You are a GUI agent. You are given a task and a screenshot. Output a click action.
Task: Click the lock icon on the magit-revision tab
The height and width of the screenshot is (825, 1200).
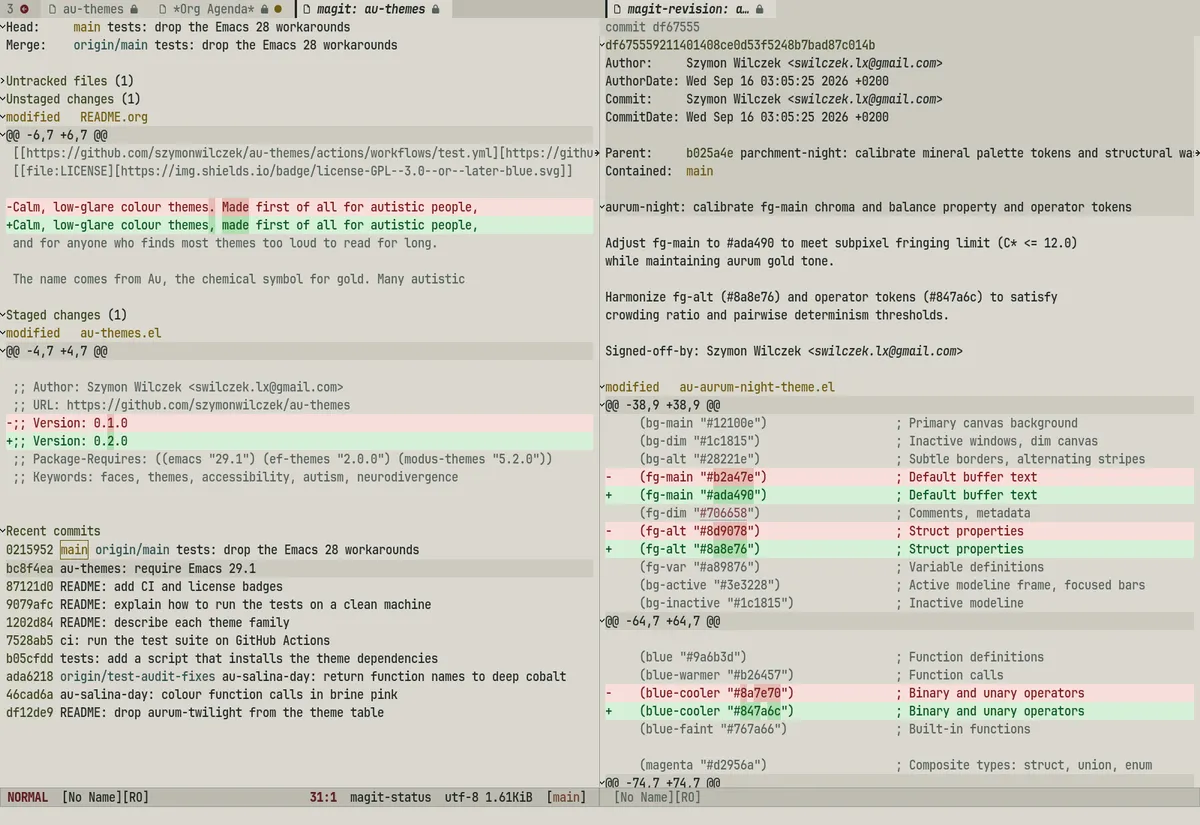760,9
